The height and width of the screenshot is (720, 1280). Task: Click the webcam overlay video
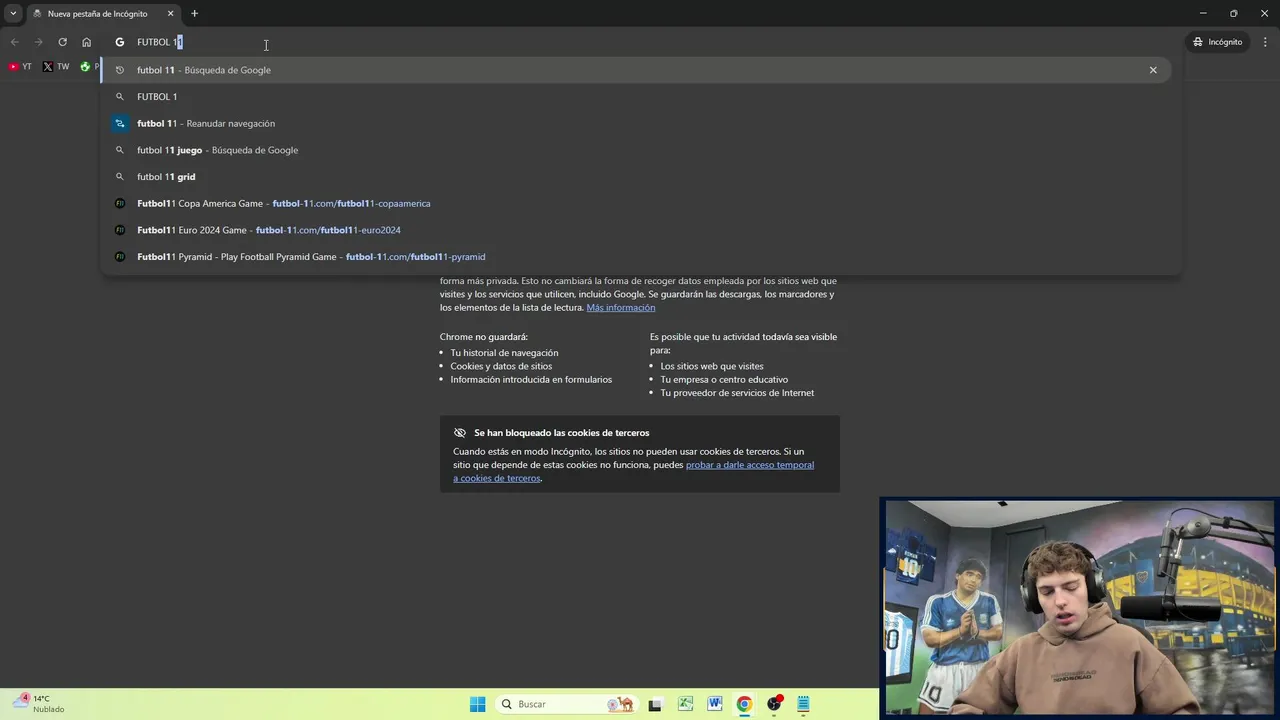[x=1080, y=608]
